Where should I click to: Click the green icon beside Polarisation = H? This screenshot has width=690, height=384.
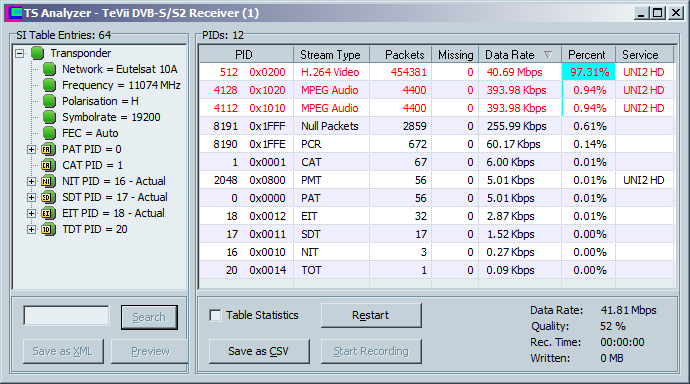(49, 101)
